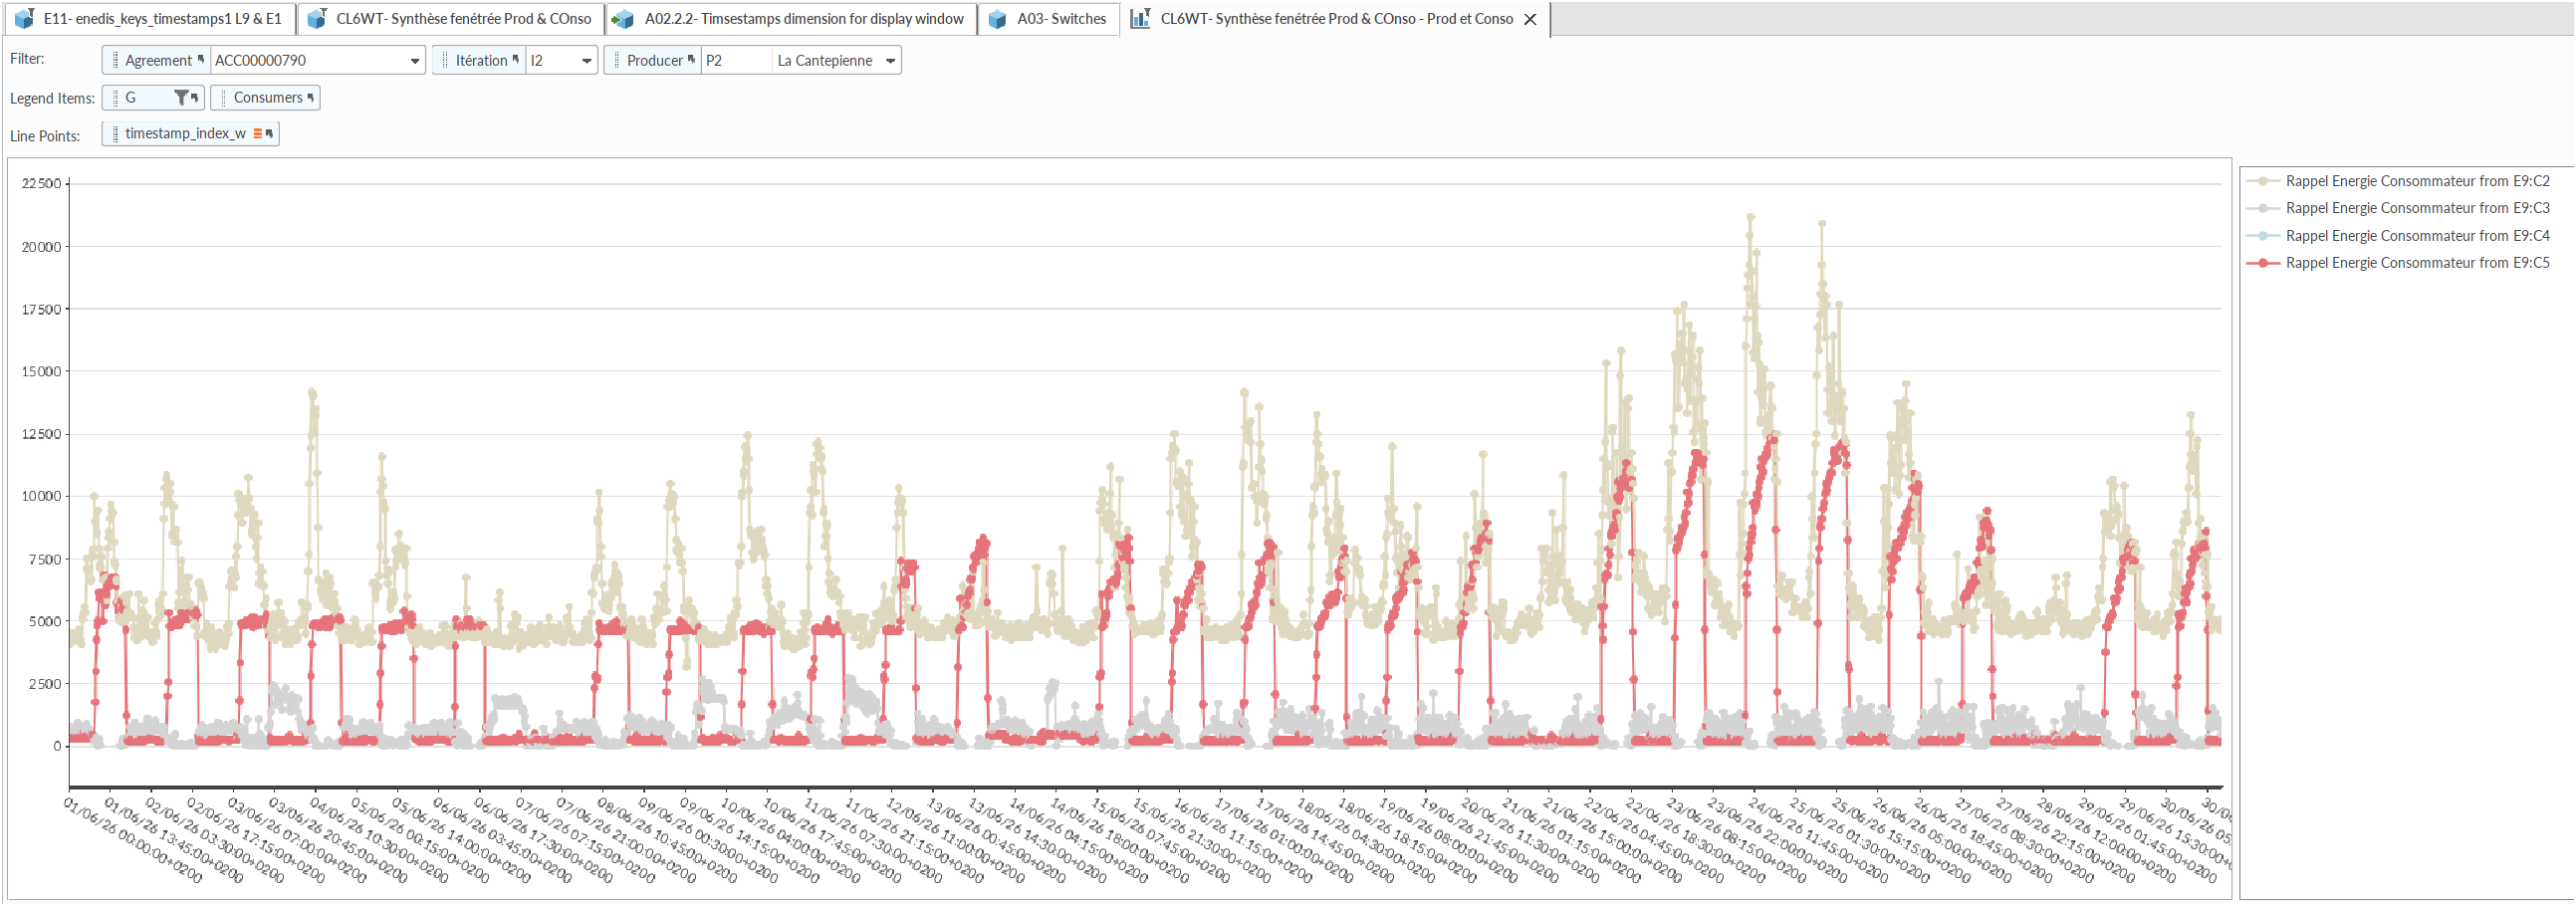Viewport: 2576px width, 906px height.
Task: Select the G legend item chip
Action: click(154, 98)
